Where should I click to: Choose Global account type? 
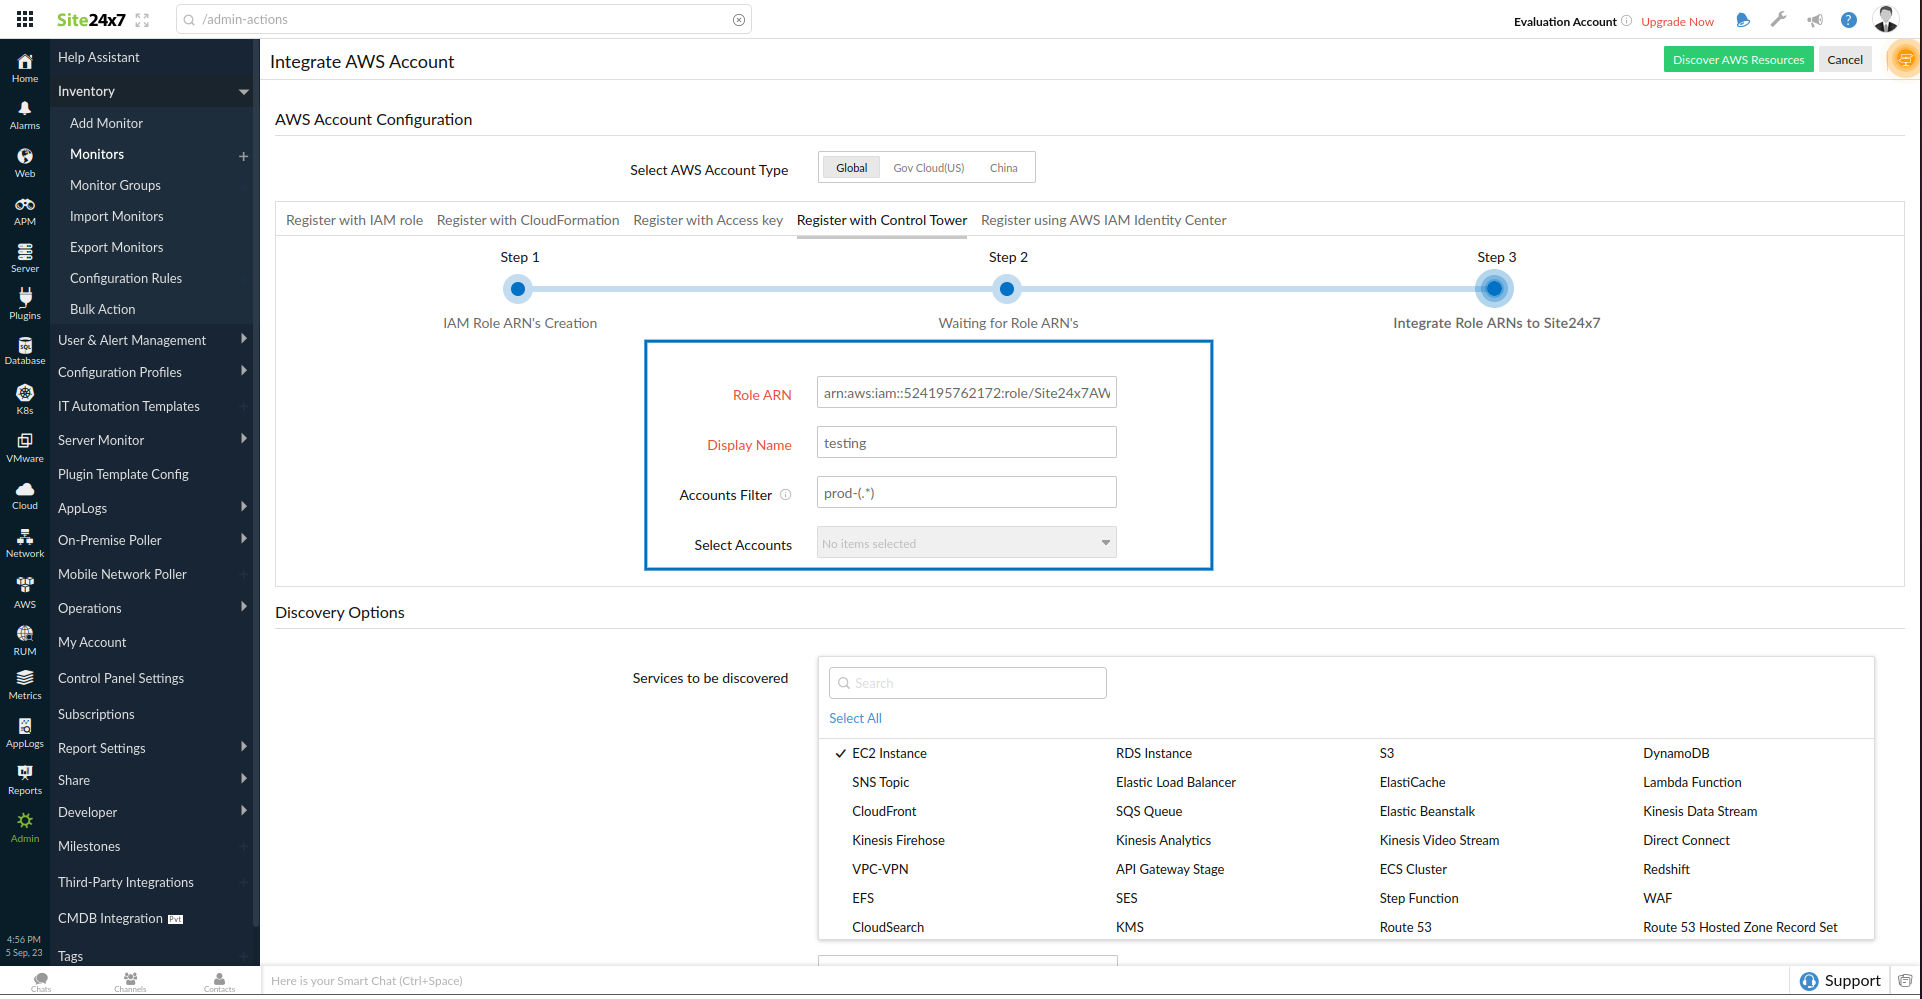(x=851, y=168)
